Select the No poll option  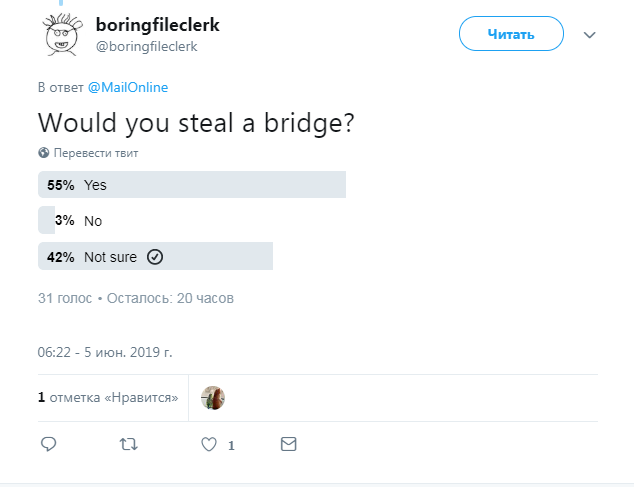pyautogui.click(x=93, y=221)
